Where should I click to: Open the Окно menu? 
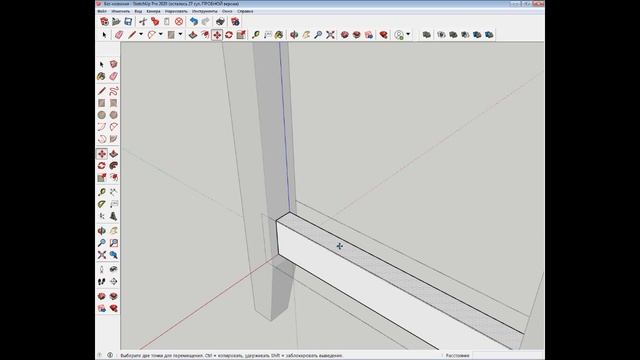pos(227,11)
